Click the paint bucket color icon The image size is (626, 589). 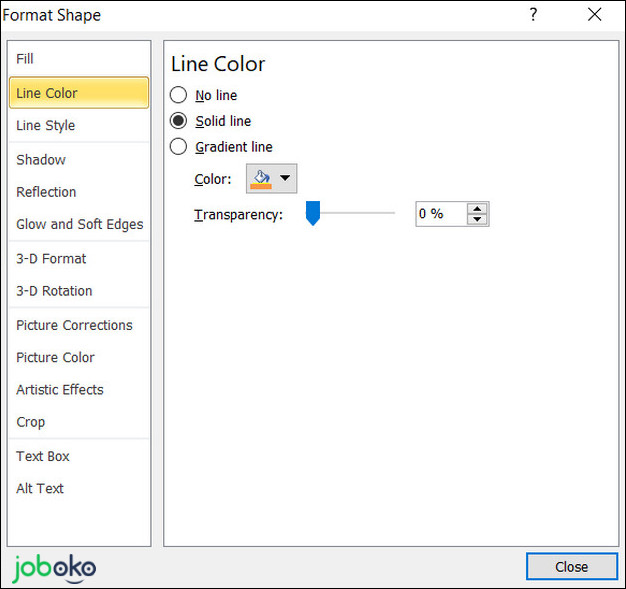(262, 179)
